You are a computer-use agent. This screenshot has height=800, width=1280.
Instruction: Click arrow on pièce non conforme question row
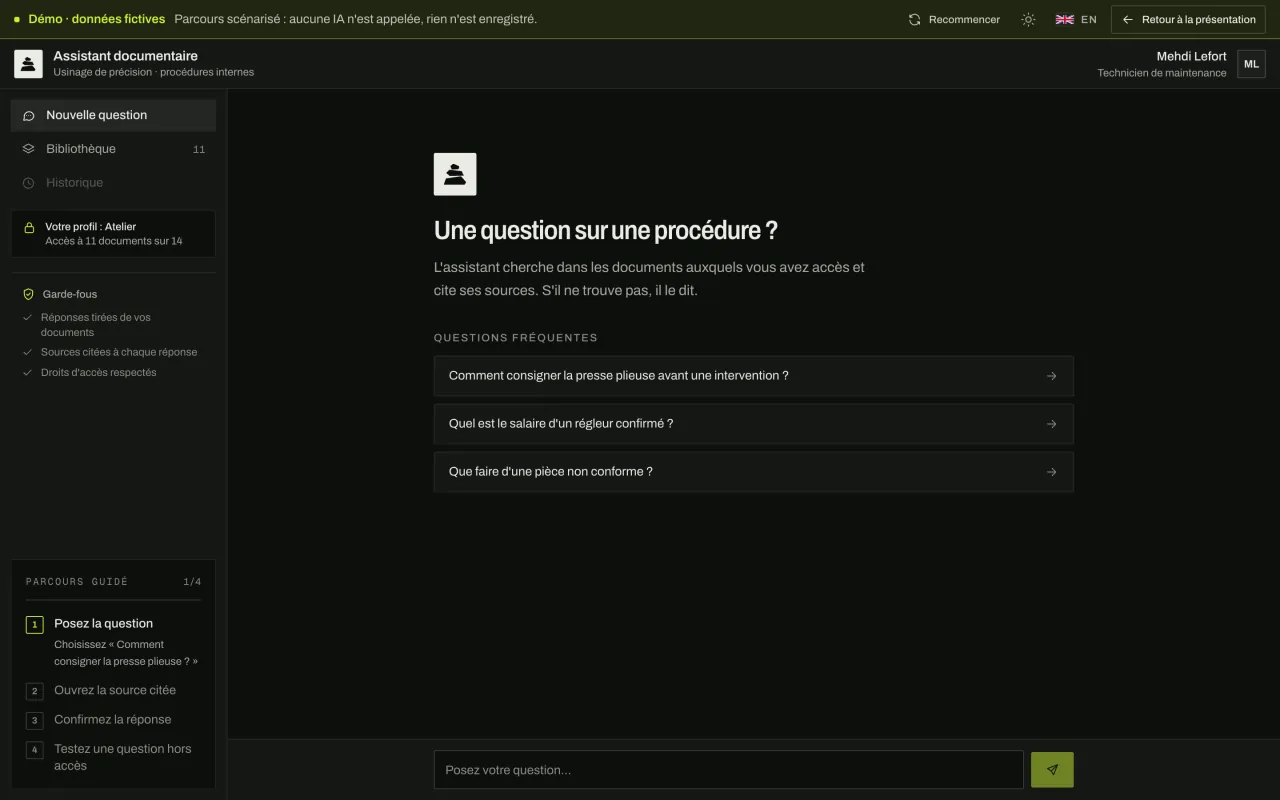pos(1051,472)
